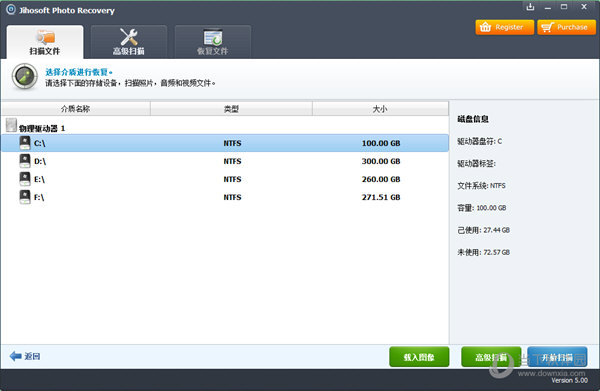
Task: Select the C:\ drive icon
Action: (x=25, y=143)
